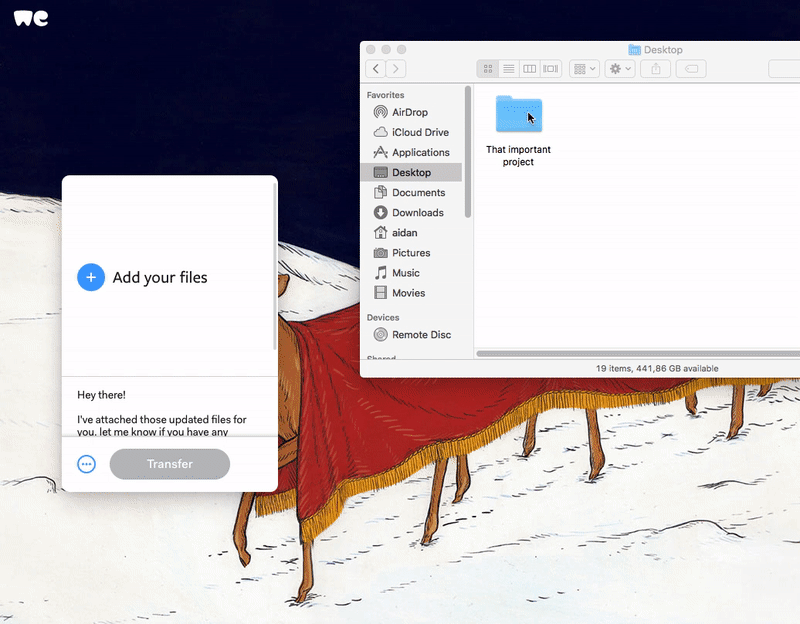Select Downloads in Finder sidebar
This screenshot has width=800, height=624.
(x=417, y=212)
